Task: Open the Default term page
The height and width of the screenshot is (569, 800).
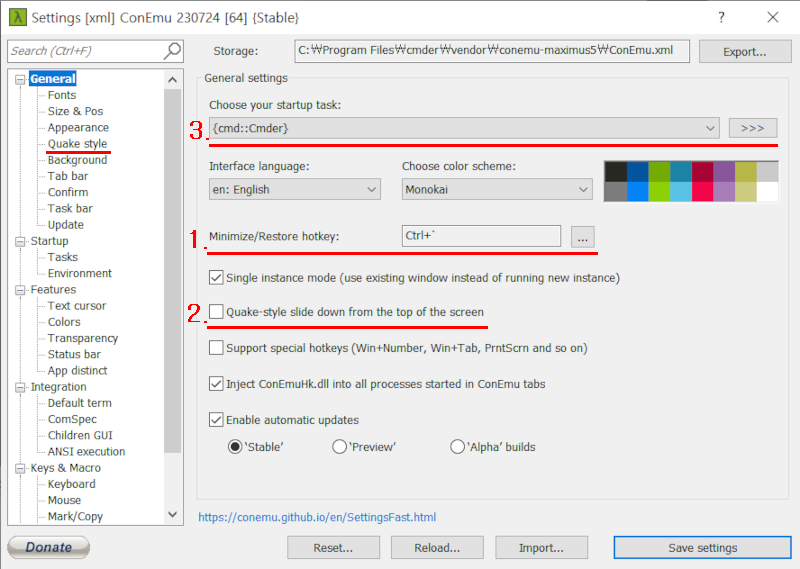Action: pos(80,403)
